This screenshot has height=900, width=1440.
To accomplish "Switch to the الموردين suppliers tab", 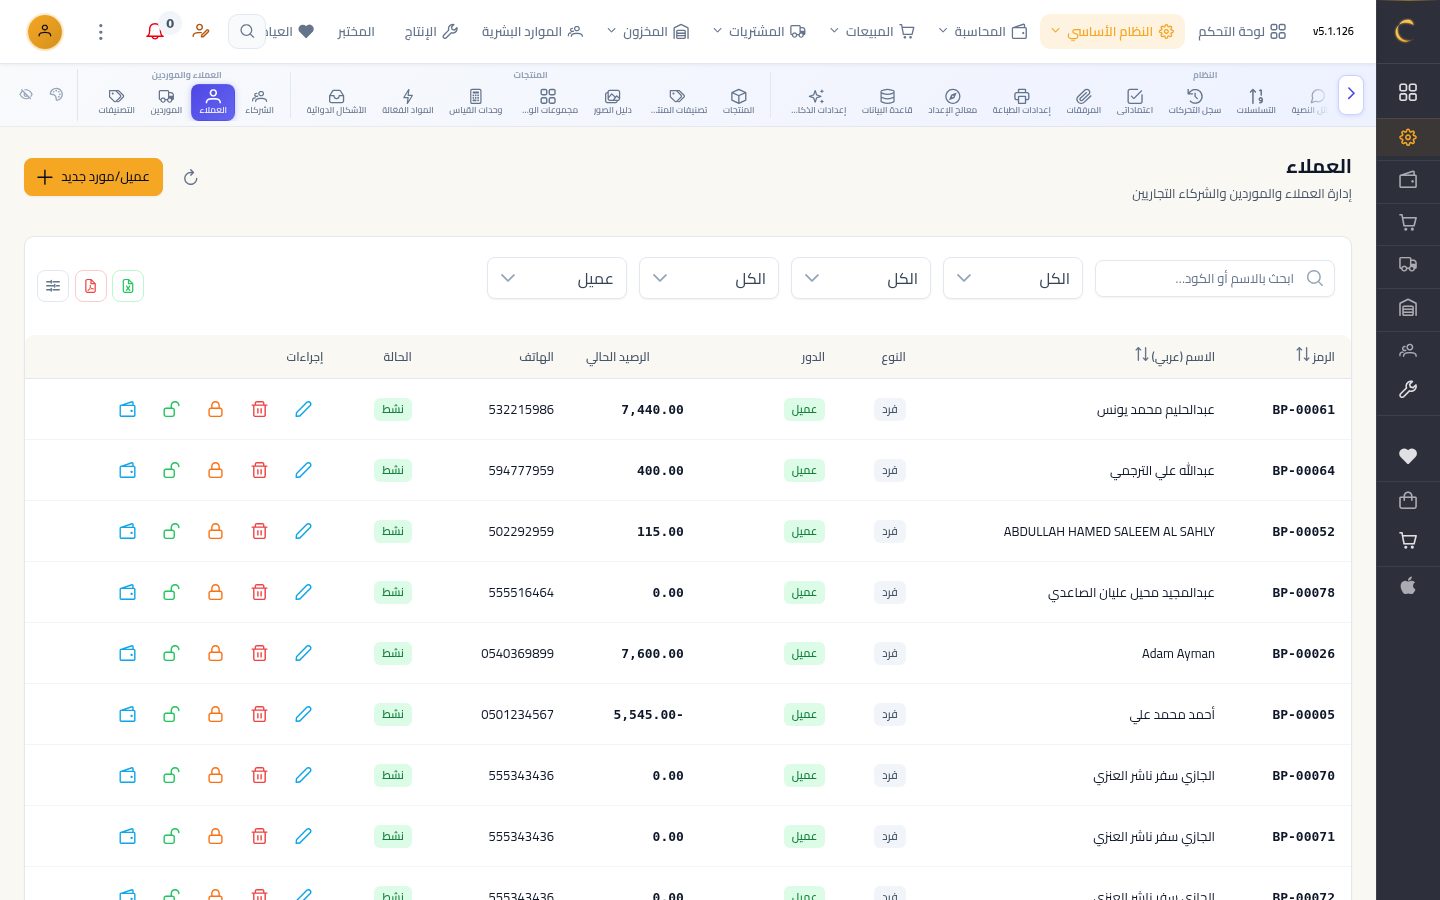I will [x=166, y=101].
